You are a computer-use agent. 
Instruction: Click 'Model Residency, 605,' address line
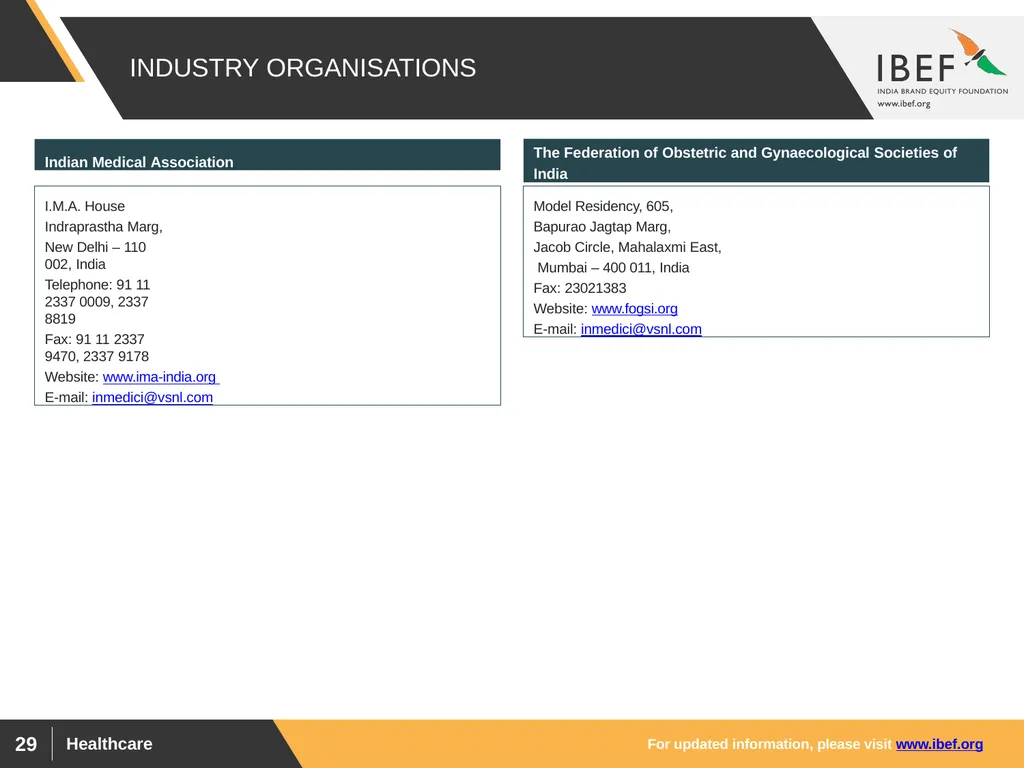coord(603,206)
